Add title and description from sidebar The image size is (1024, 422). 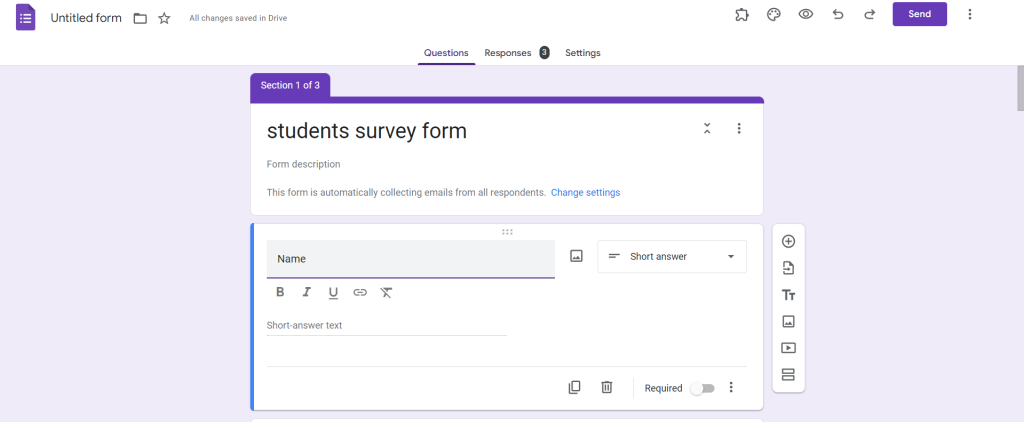pyautogui.click(x=788, y=295)
